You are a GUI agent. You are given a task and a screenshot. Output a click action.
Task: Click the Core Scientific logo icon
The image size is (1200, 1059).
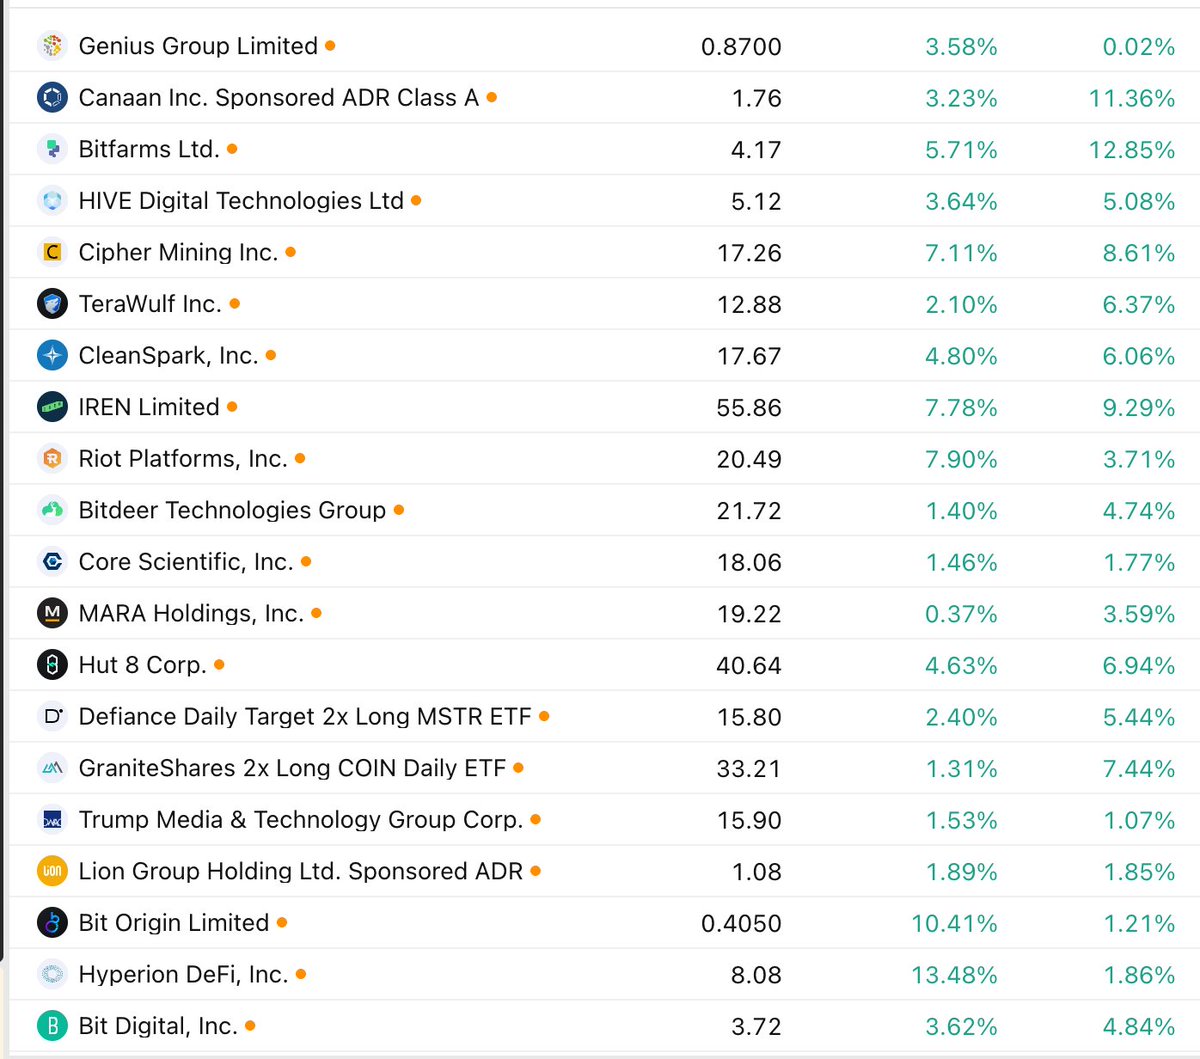pos(52,562)
